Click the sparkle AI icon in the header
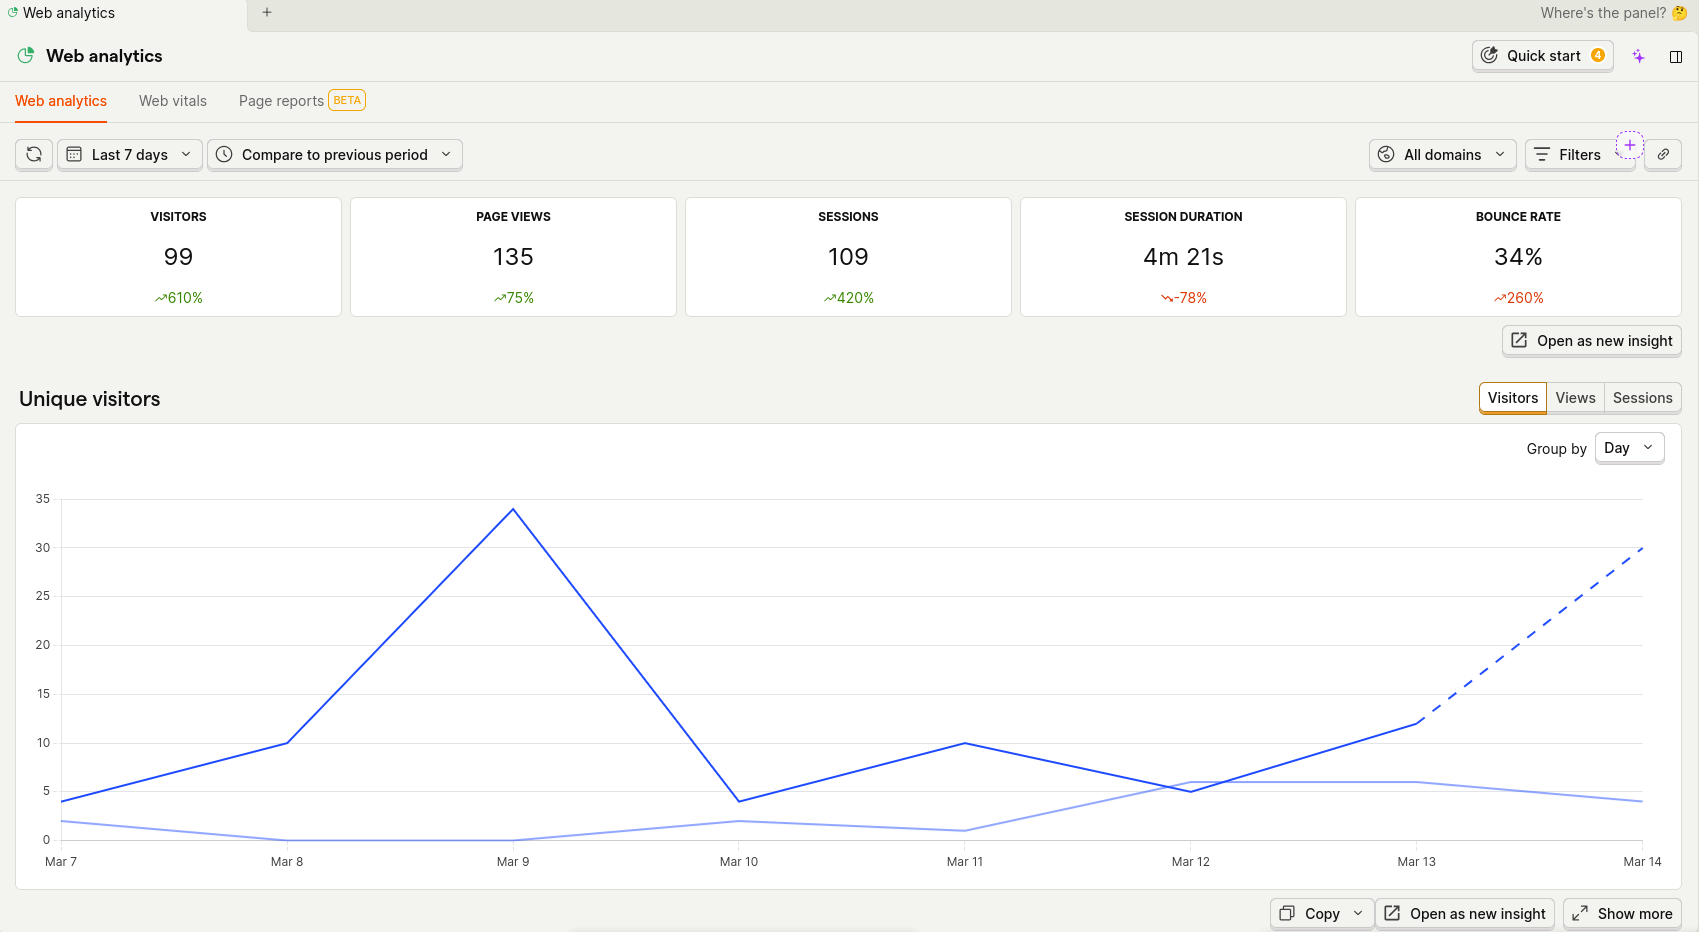1699x932 pixels. point(1639,56)
